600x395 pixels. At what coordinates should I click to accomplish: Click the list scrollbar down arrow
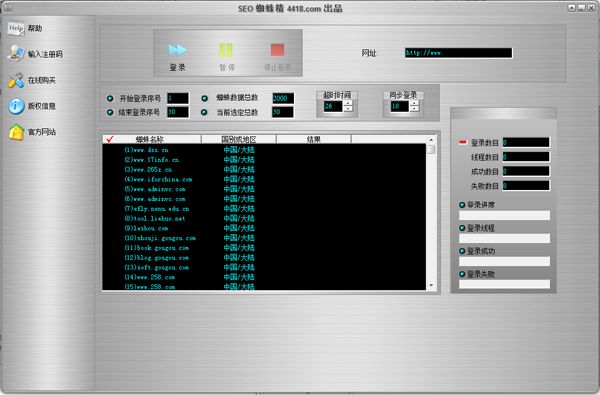[431, 286]
